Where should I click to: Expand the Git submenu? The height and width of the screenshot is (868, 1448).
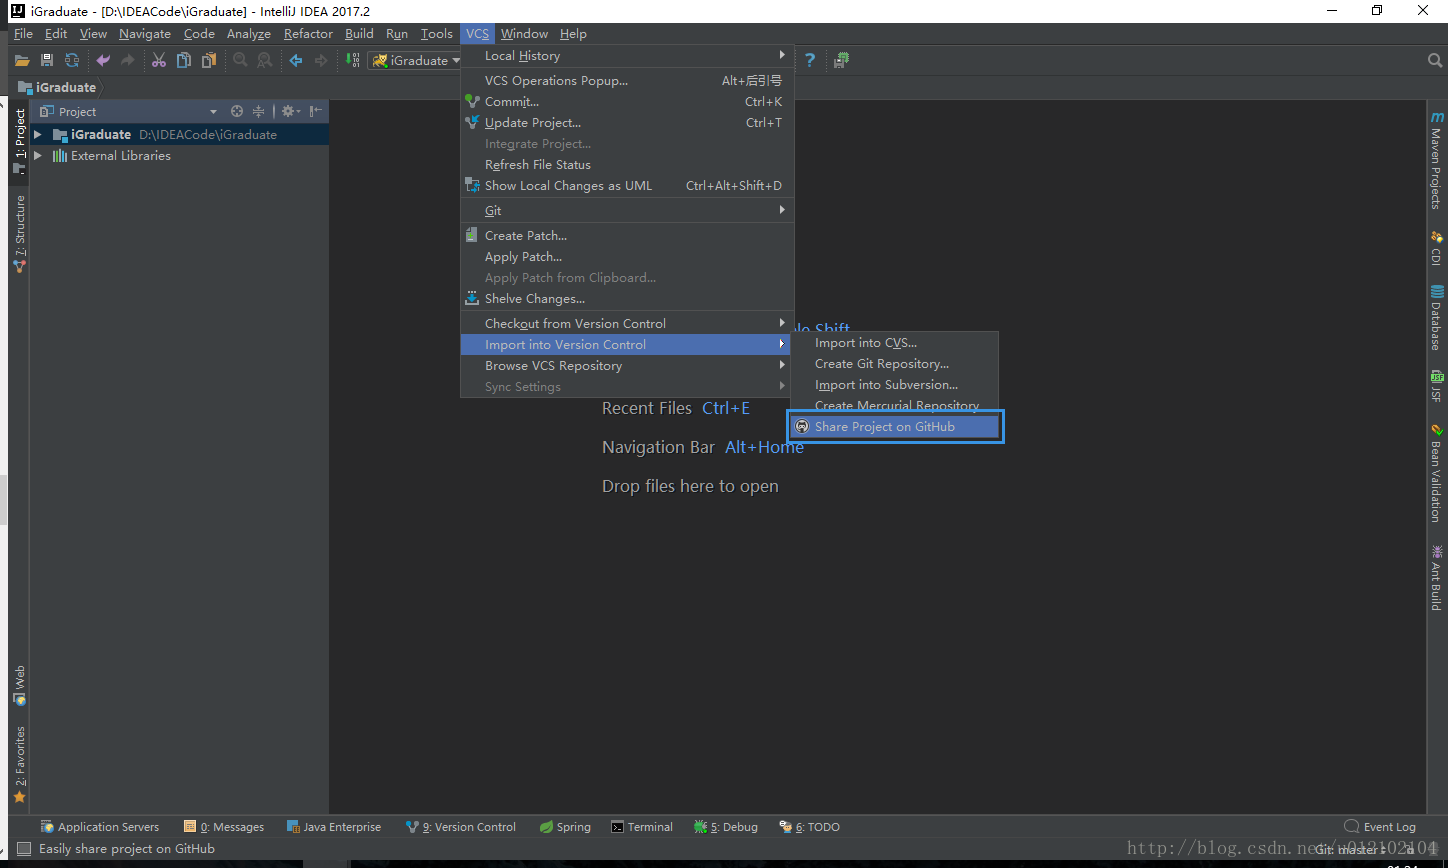coord(627,210)
